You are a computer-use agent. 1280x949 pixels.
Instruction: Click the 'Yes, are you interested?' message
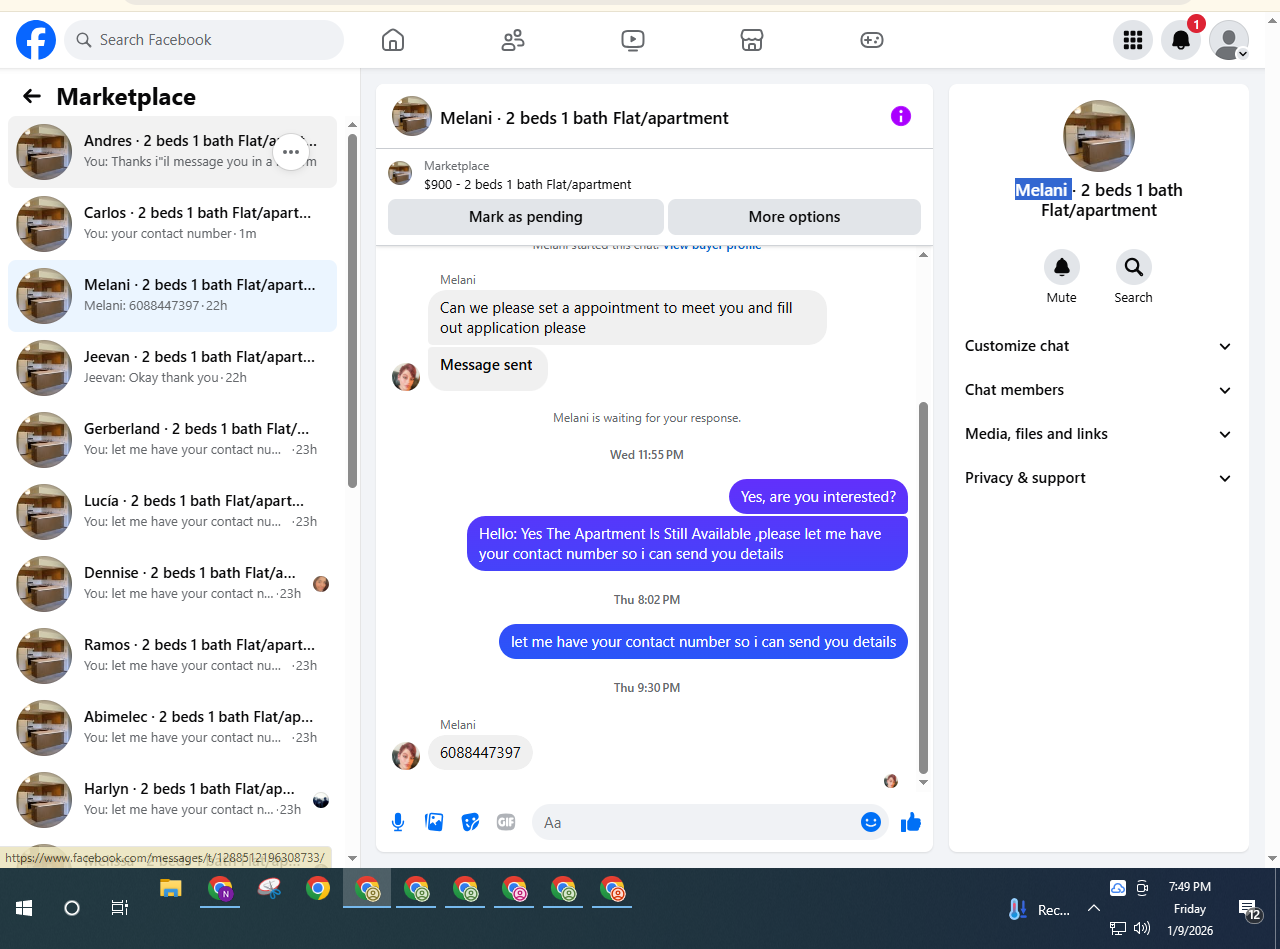(818, 497)
